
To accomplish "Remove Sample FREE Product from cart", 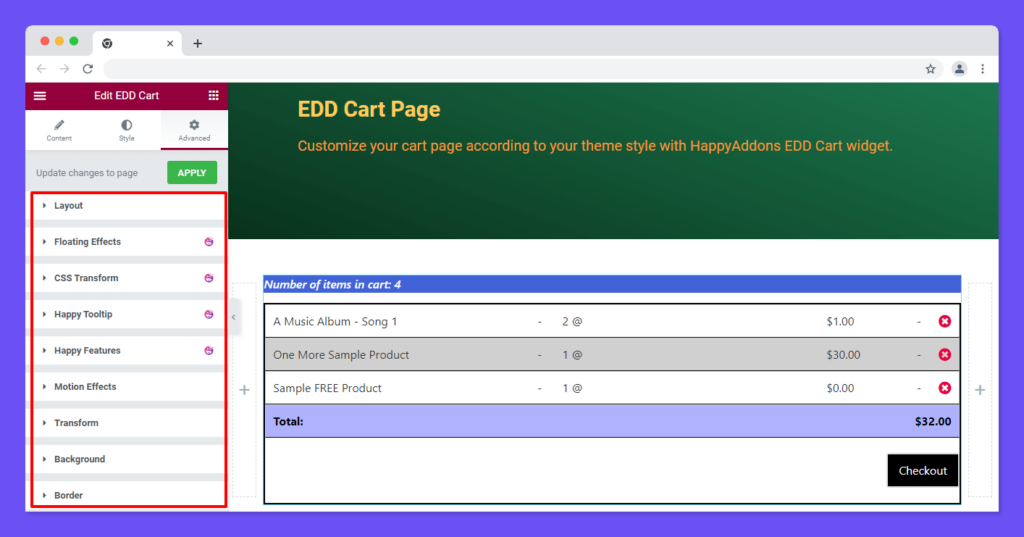I will (944, 388).
